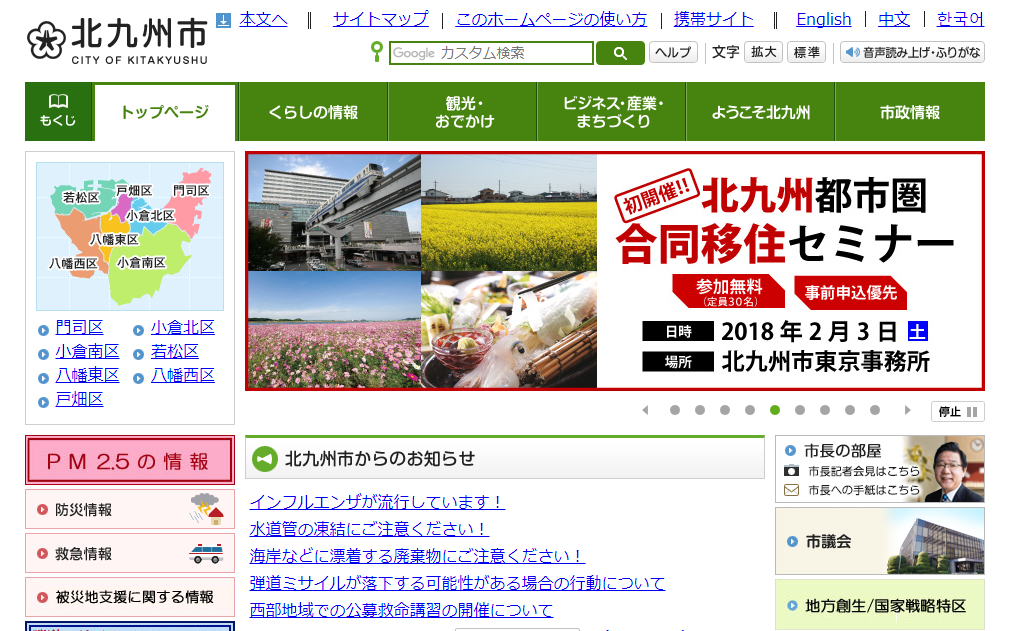Open the 八幡西区 ward link
The image size is (1015, 631).
coord(183,375)
